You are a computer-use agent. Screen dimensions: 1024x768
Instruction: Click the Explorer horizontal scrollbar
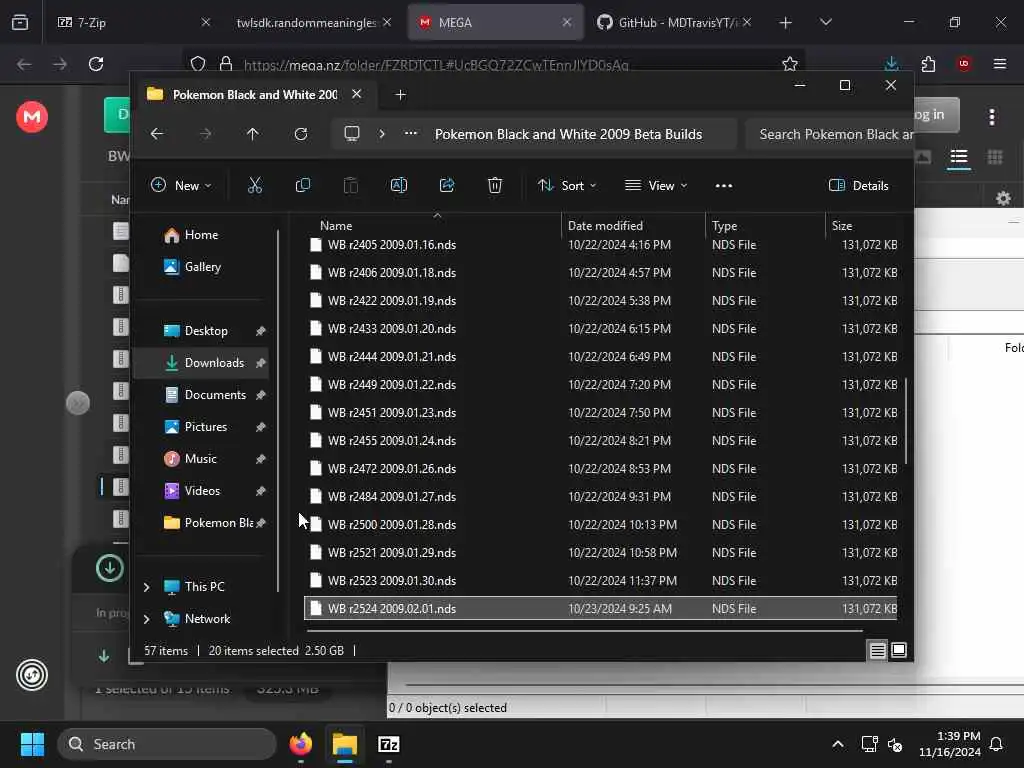click(584, 631)
